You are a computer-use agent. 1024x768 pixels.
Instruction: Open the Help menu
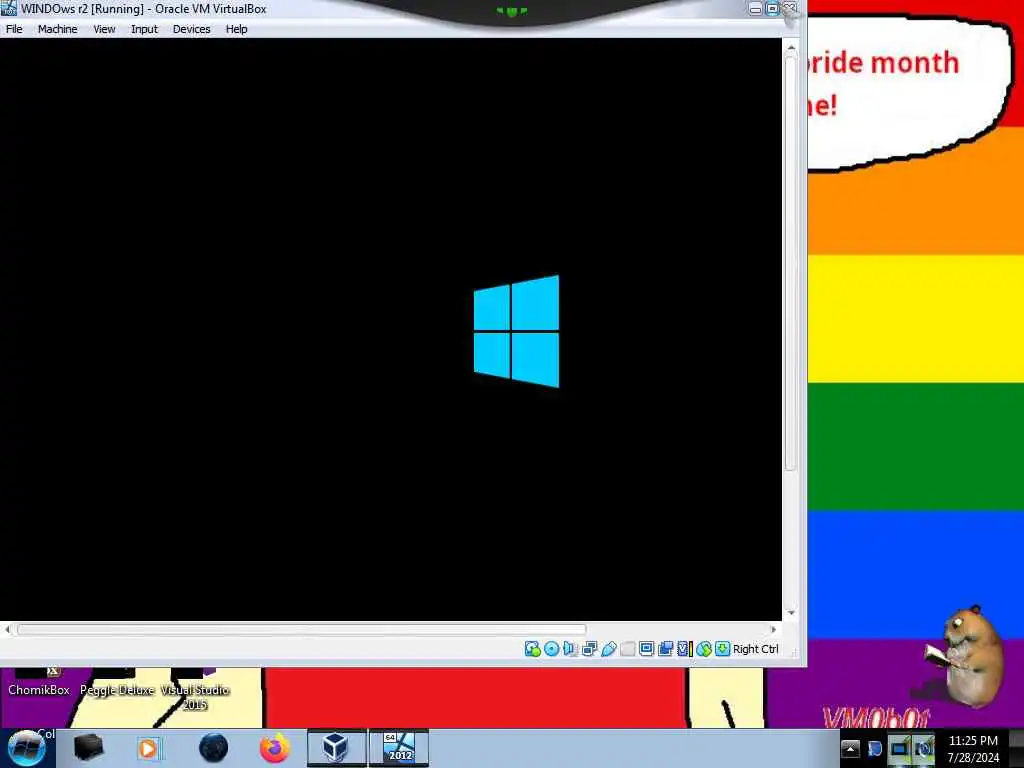236,29
